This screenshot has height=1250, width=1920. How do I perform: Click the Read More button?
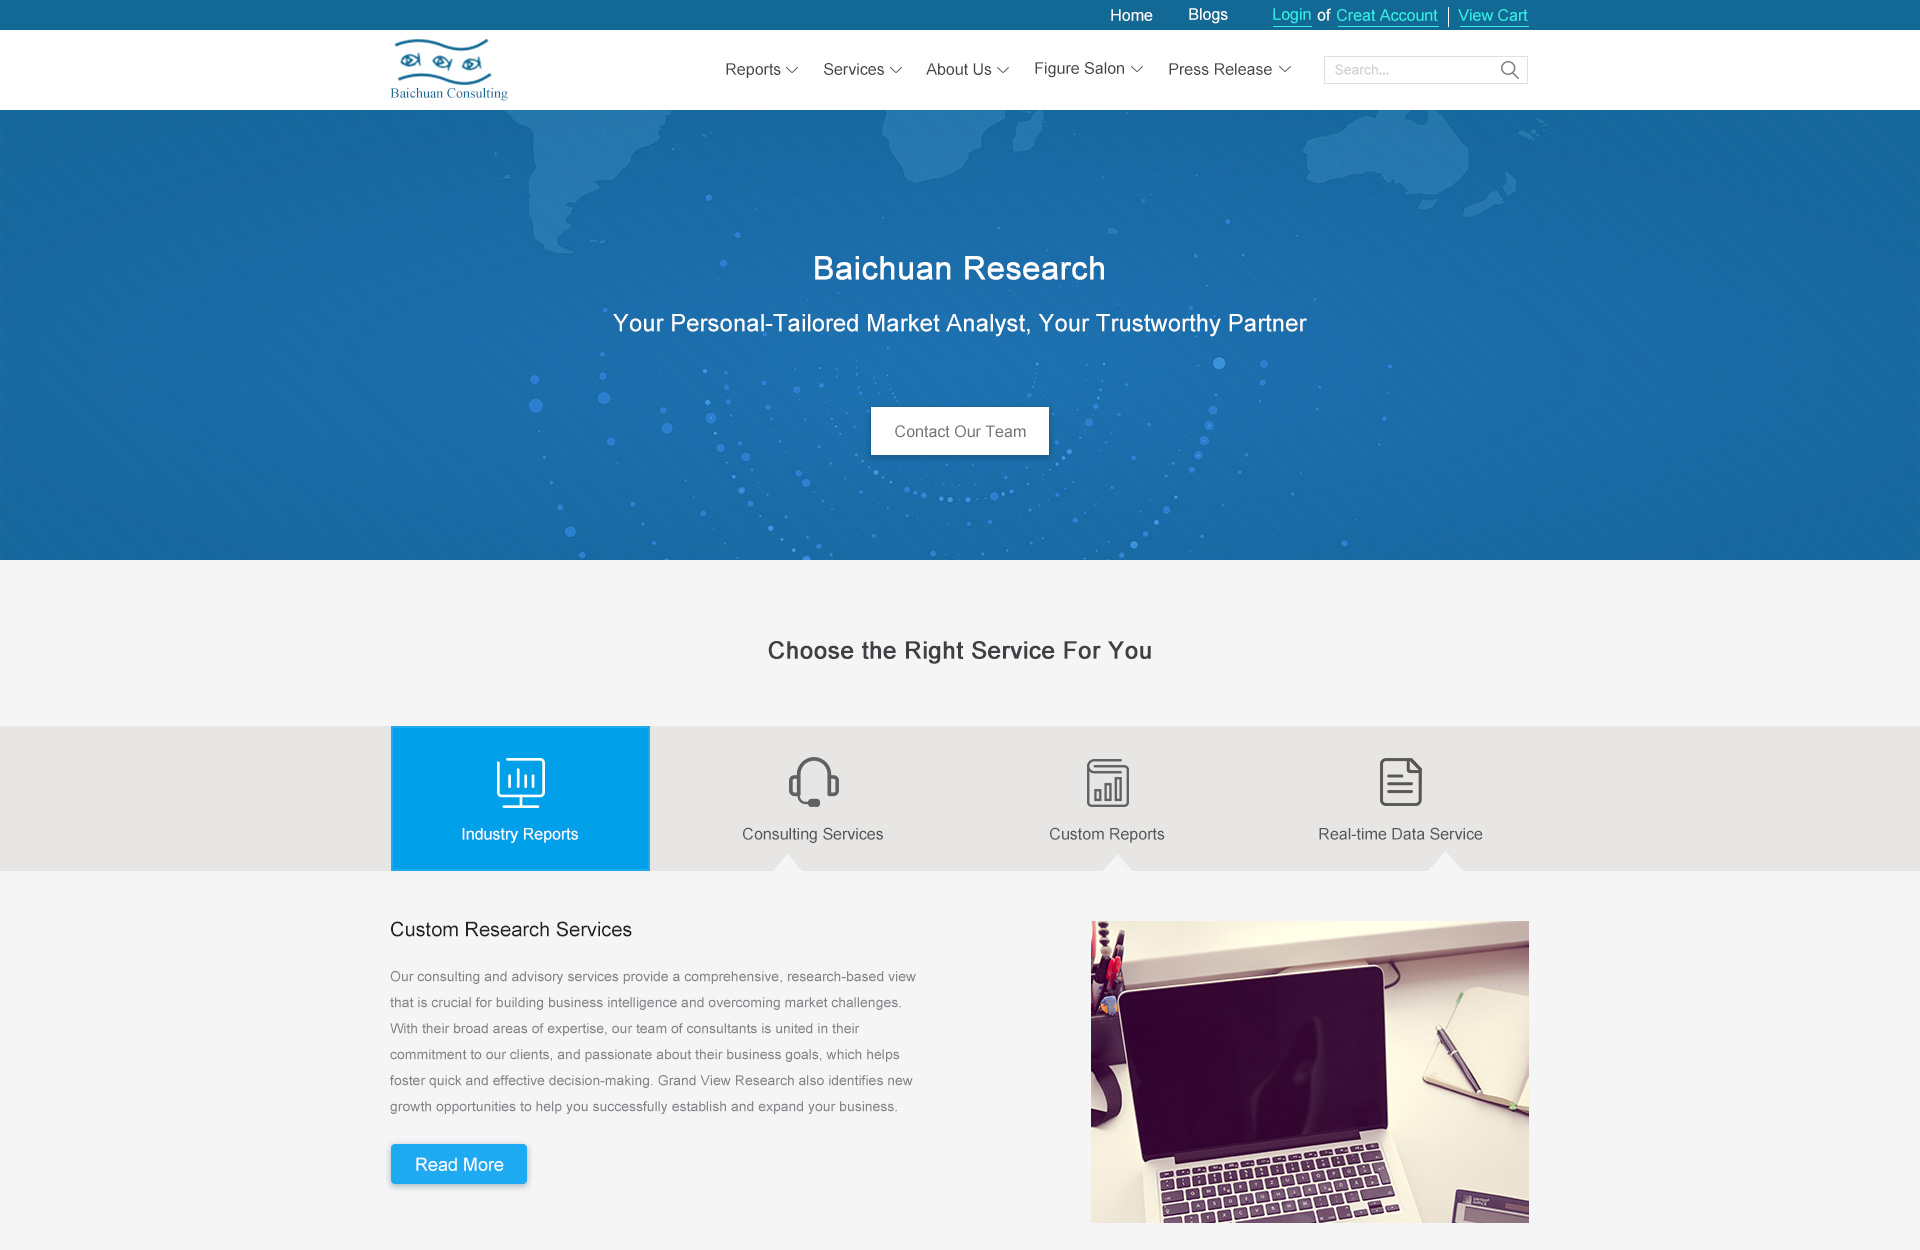(458, 1165)
